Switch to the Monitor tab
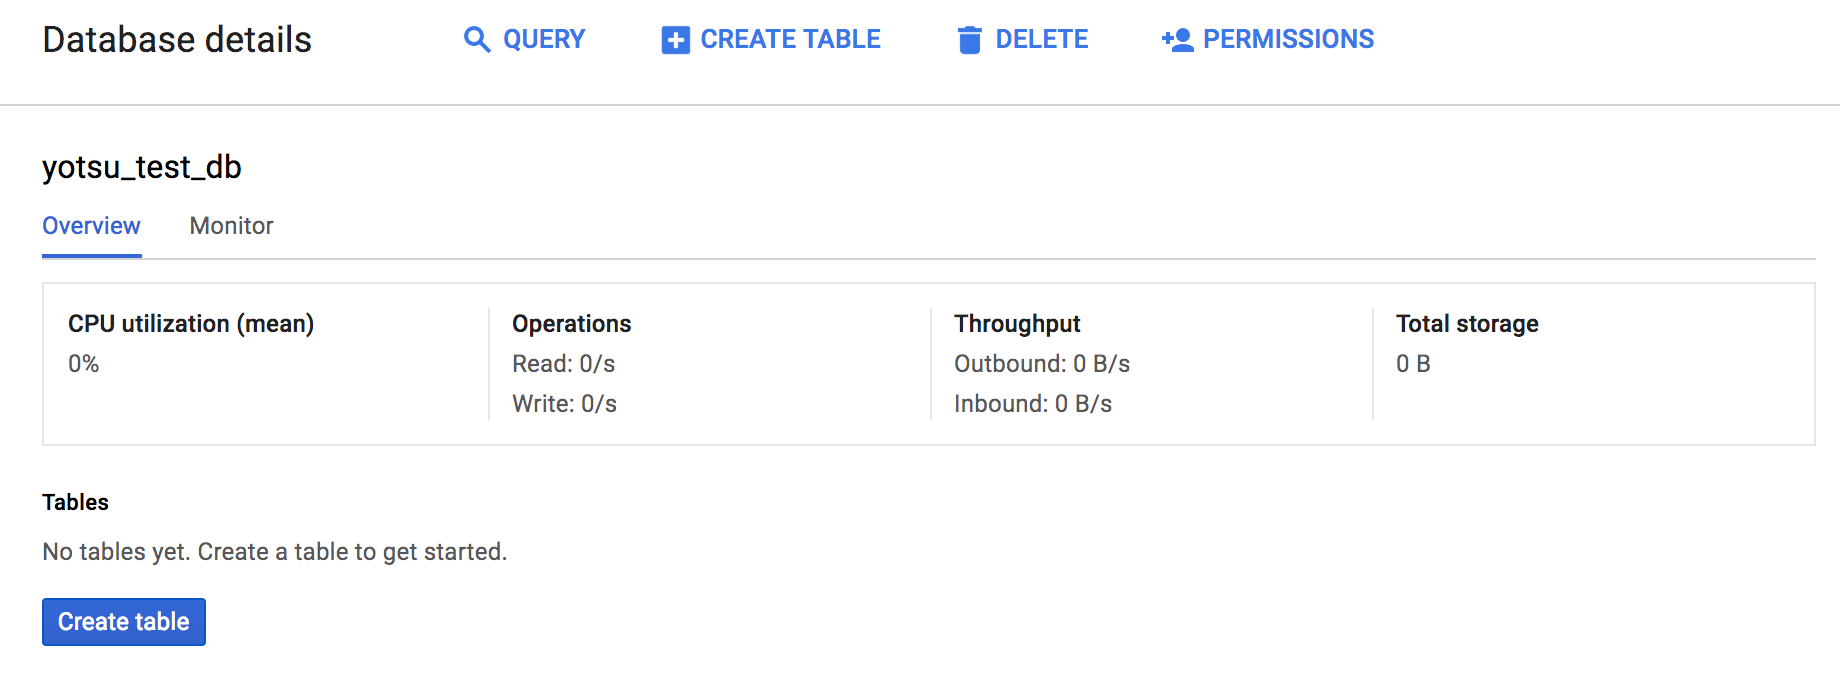The width and height of the screenshot is (1848, 680). click(x=231, y=226)
